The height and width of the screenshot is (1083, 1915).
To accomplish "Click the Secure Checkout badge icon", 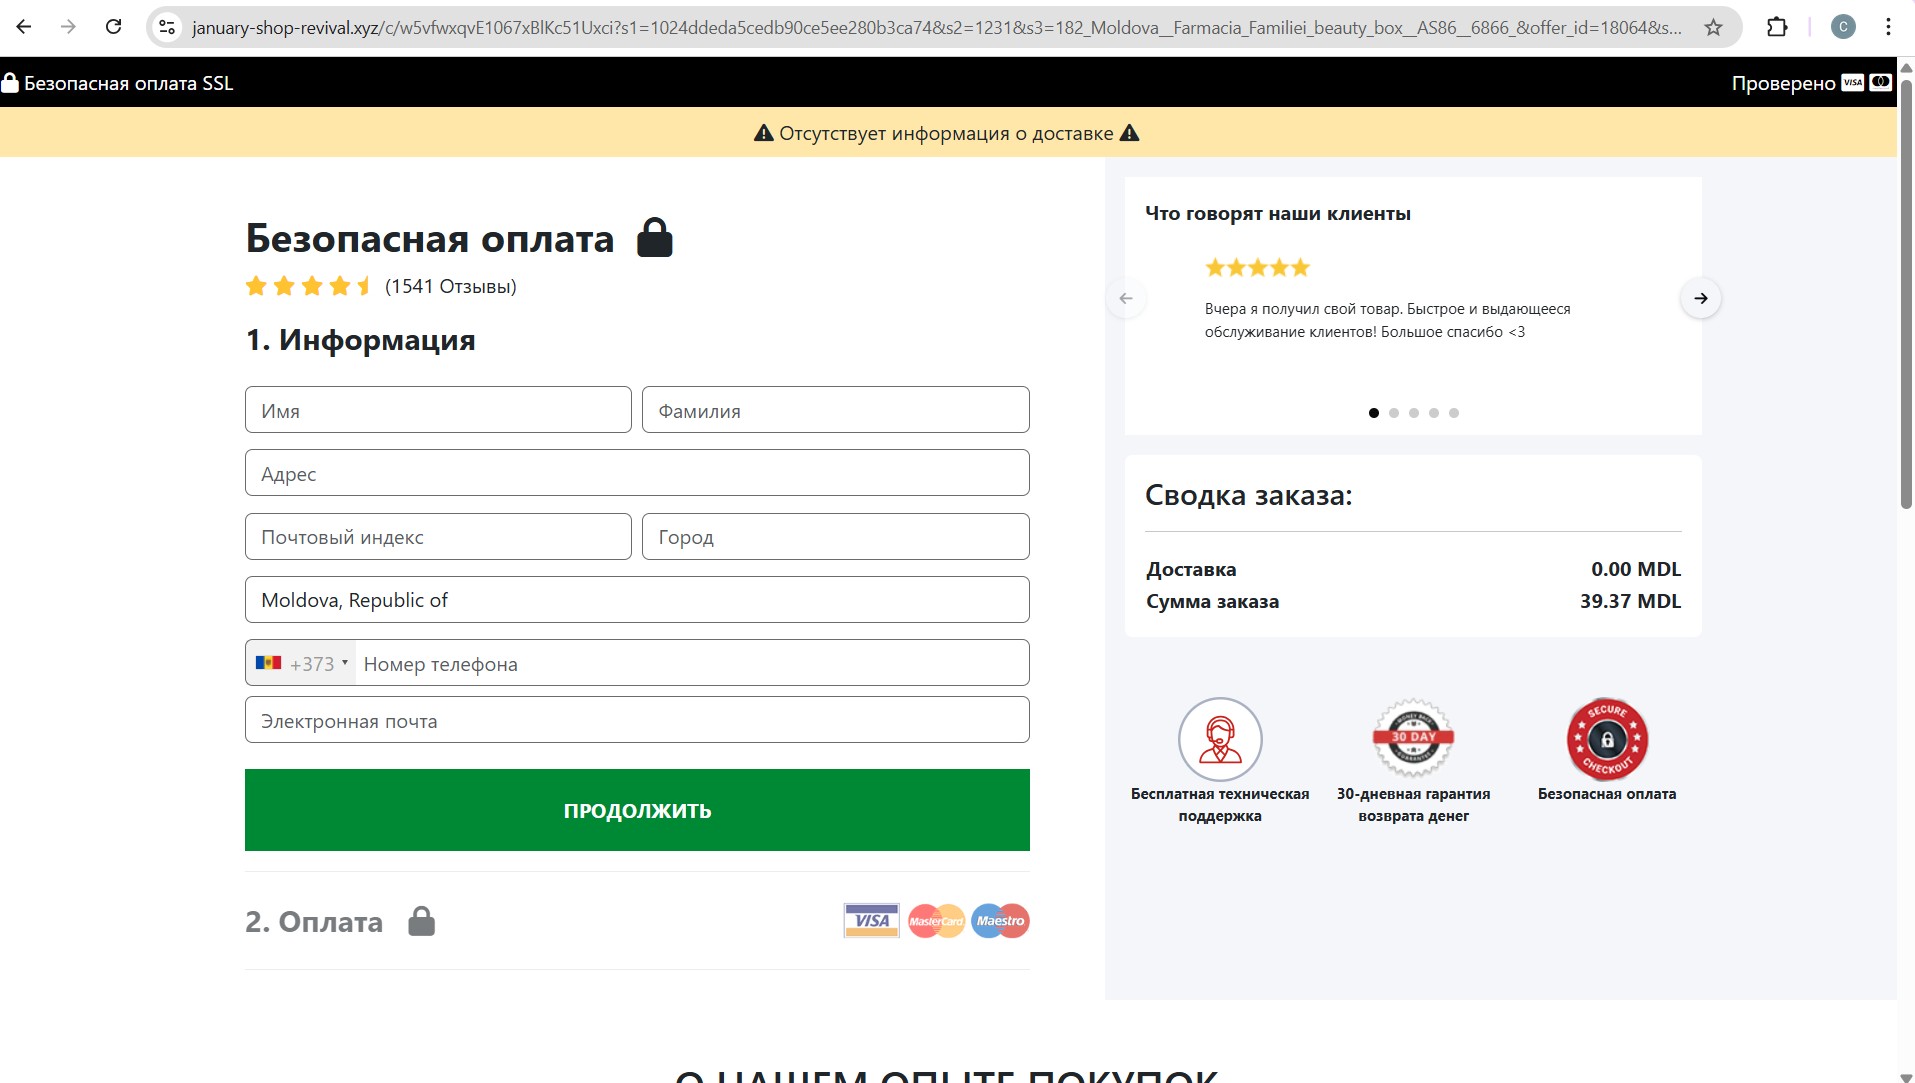I will point(1607,739).
